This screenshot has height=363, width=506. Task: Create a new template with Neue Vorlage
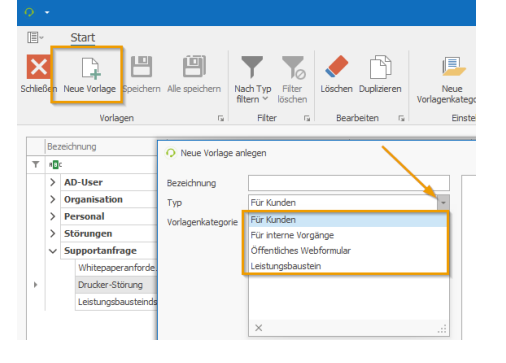(x=89, y=75)
